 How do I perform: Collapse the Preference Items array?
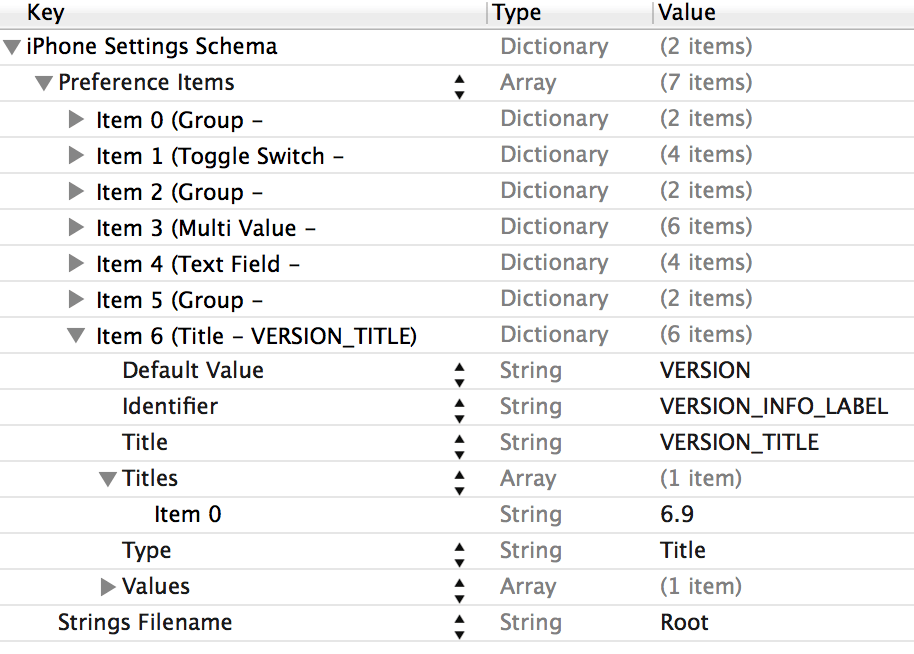tap(43, 83)
